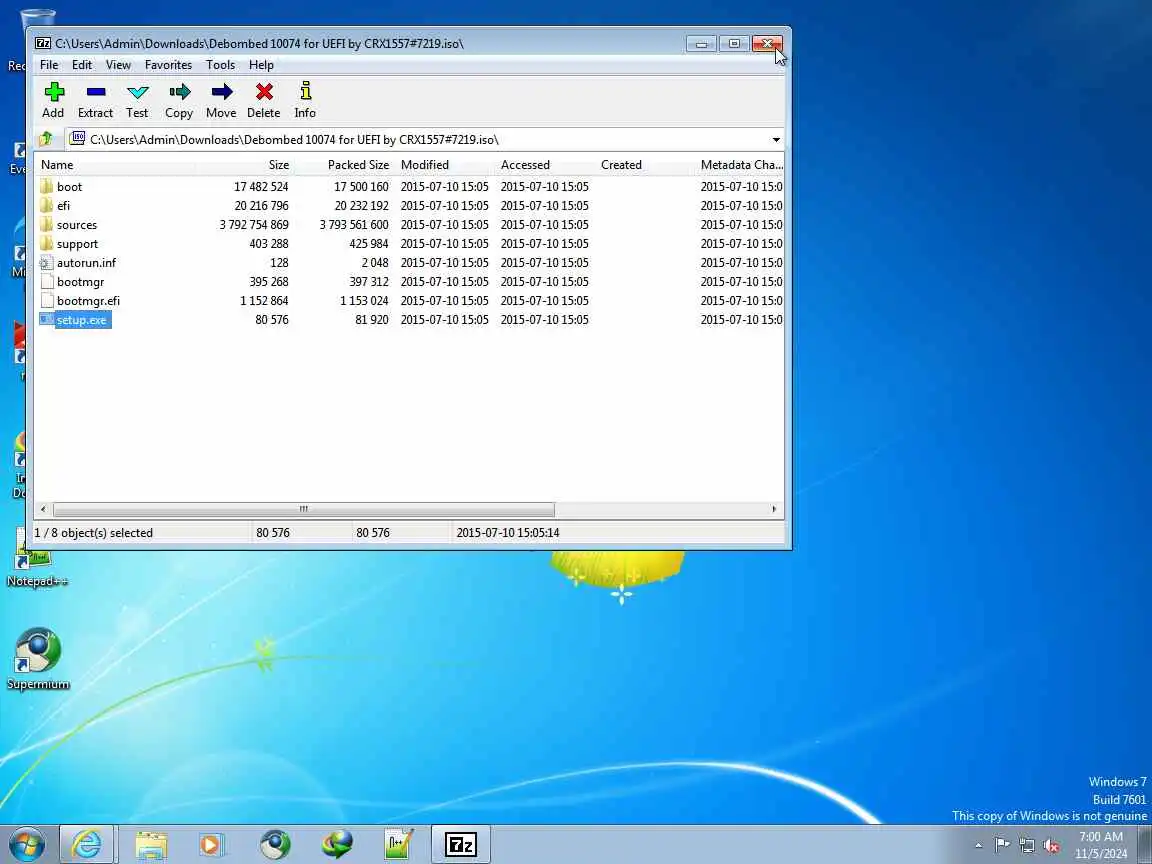Click the size value 1 152 864
The image size is (1152, 864).
[x=264, y=301]
